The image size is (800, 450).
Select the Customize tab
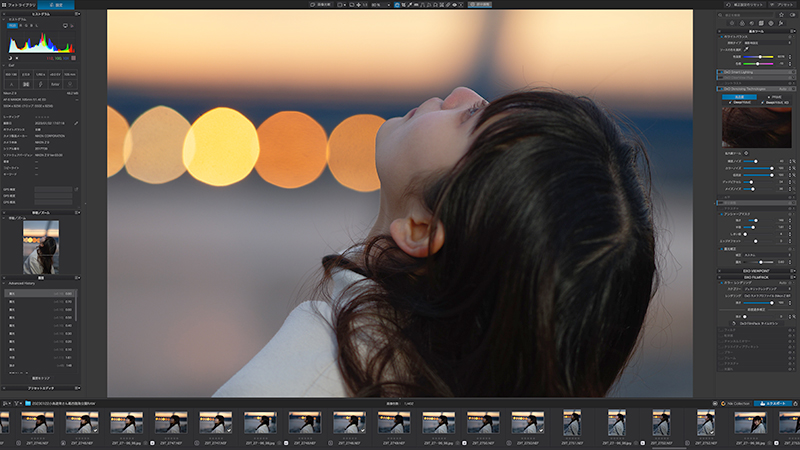(56, 5)
